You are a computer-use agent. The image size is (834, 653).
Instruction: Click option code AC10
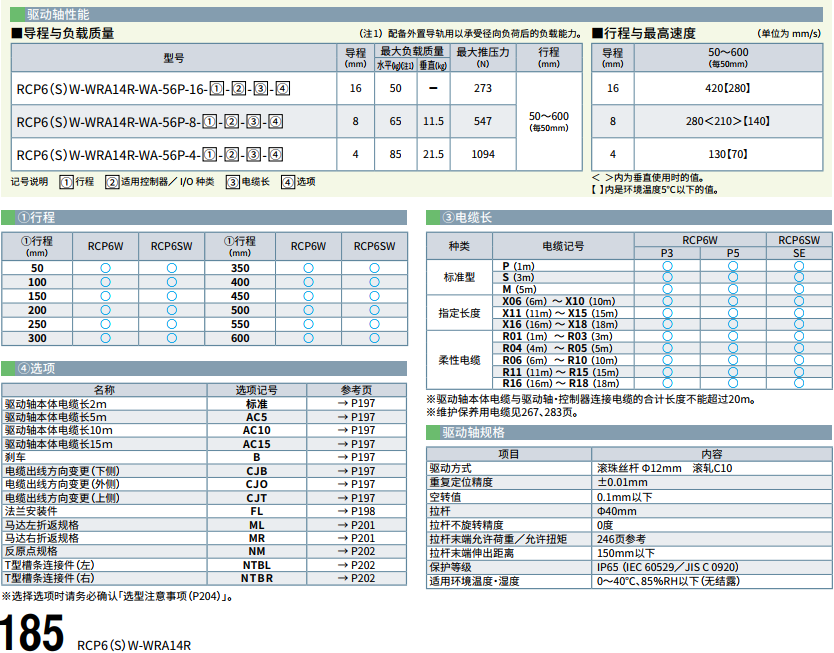tap(256, 430)
